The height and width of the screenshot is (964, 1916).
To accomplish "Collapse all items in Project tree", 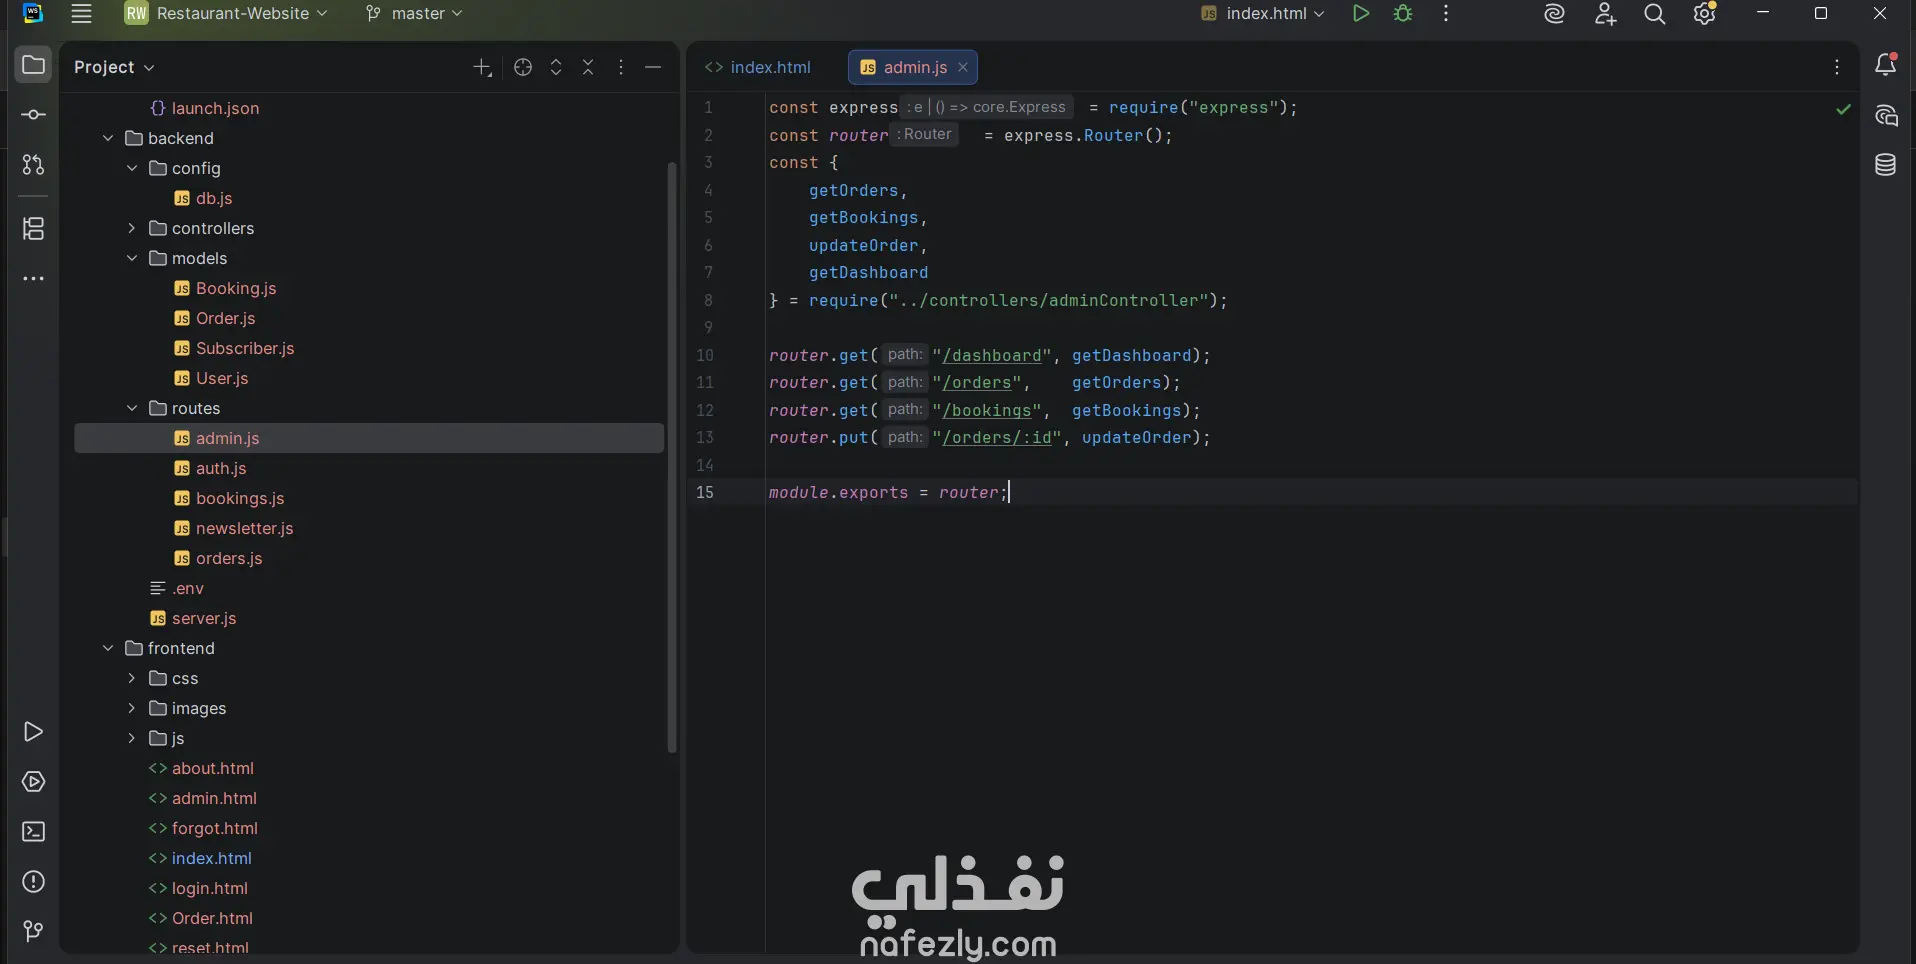I will [x=588, y=67].
